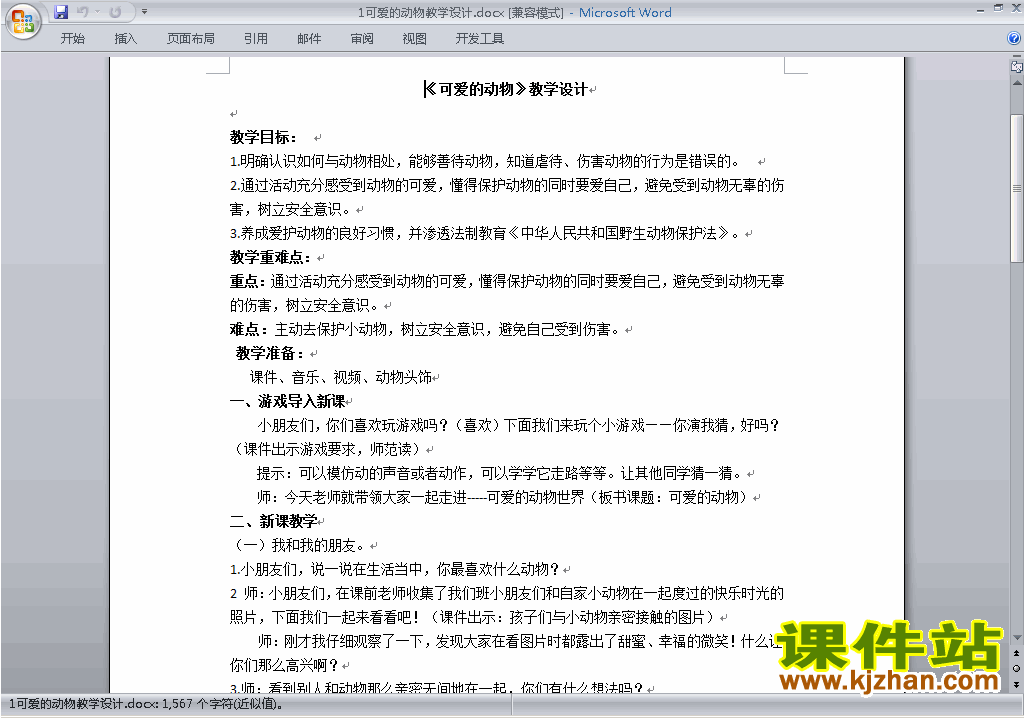Screen dimensions: 1024x718
Task: Click the vertical scrollbar down arrow
Action: click(x=1017, y=638)
